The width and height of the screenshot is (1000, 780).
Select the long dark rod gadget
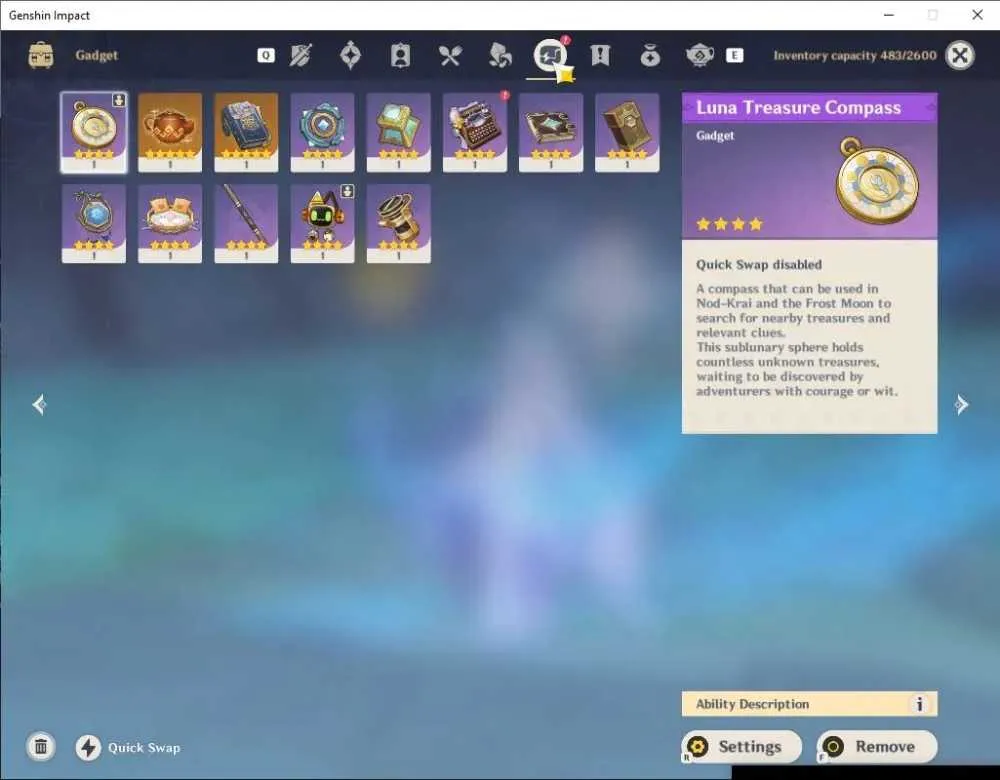[x=246, y=224]
